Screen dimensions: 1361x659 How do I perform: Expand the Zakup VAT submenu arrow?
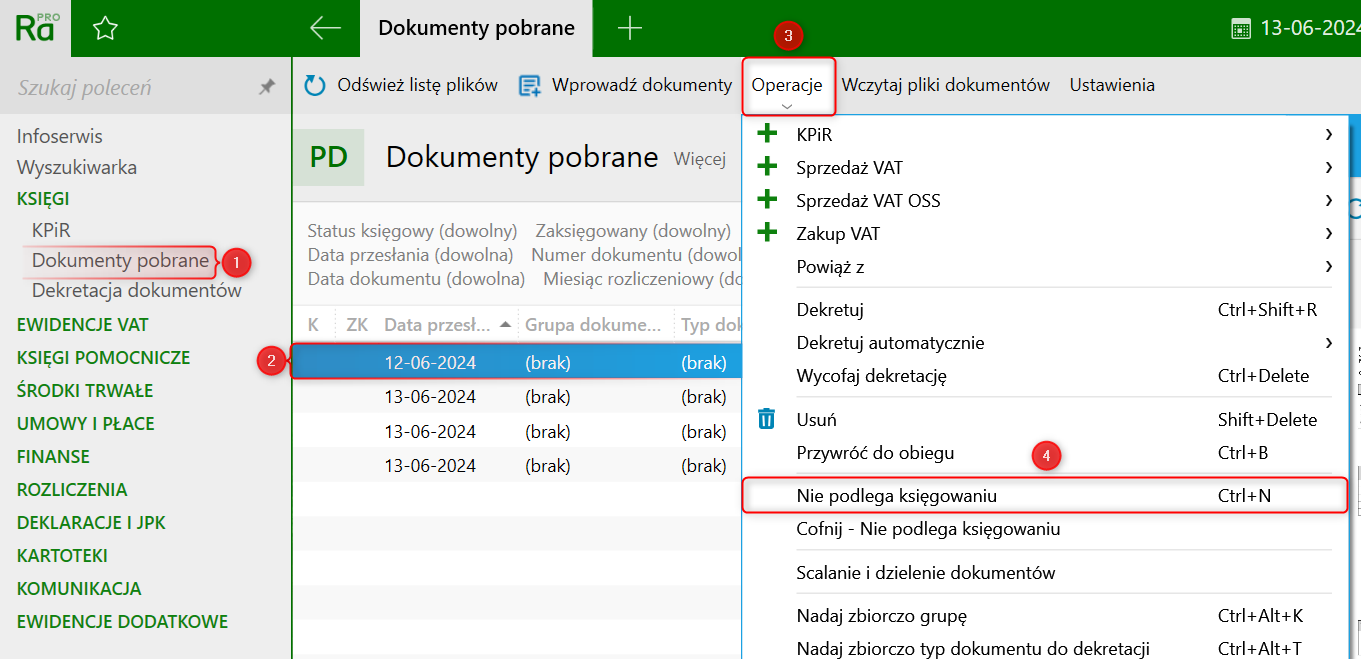pos(1329,233)
